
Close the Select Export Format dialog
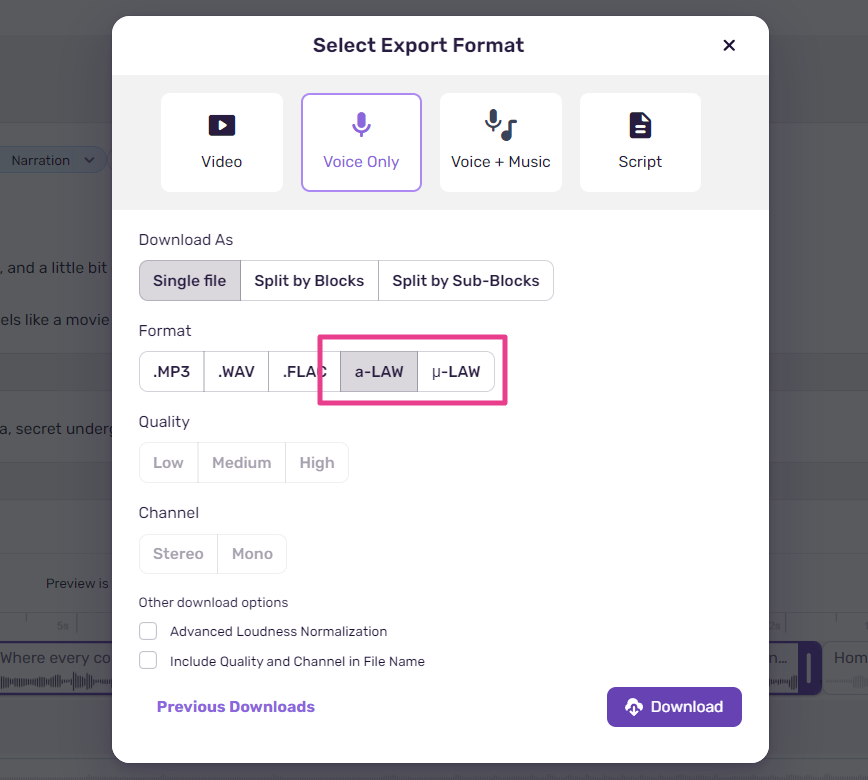pyautogui.click(x=729, y=45)
